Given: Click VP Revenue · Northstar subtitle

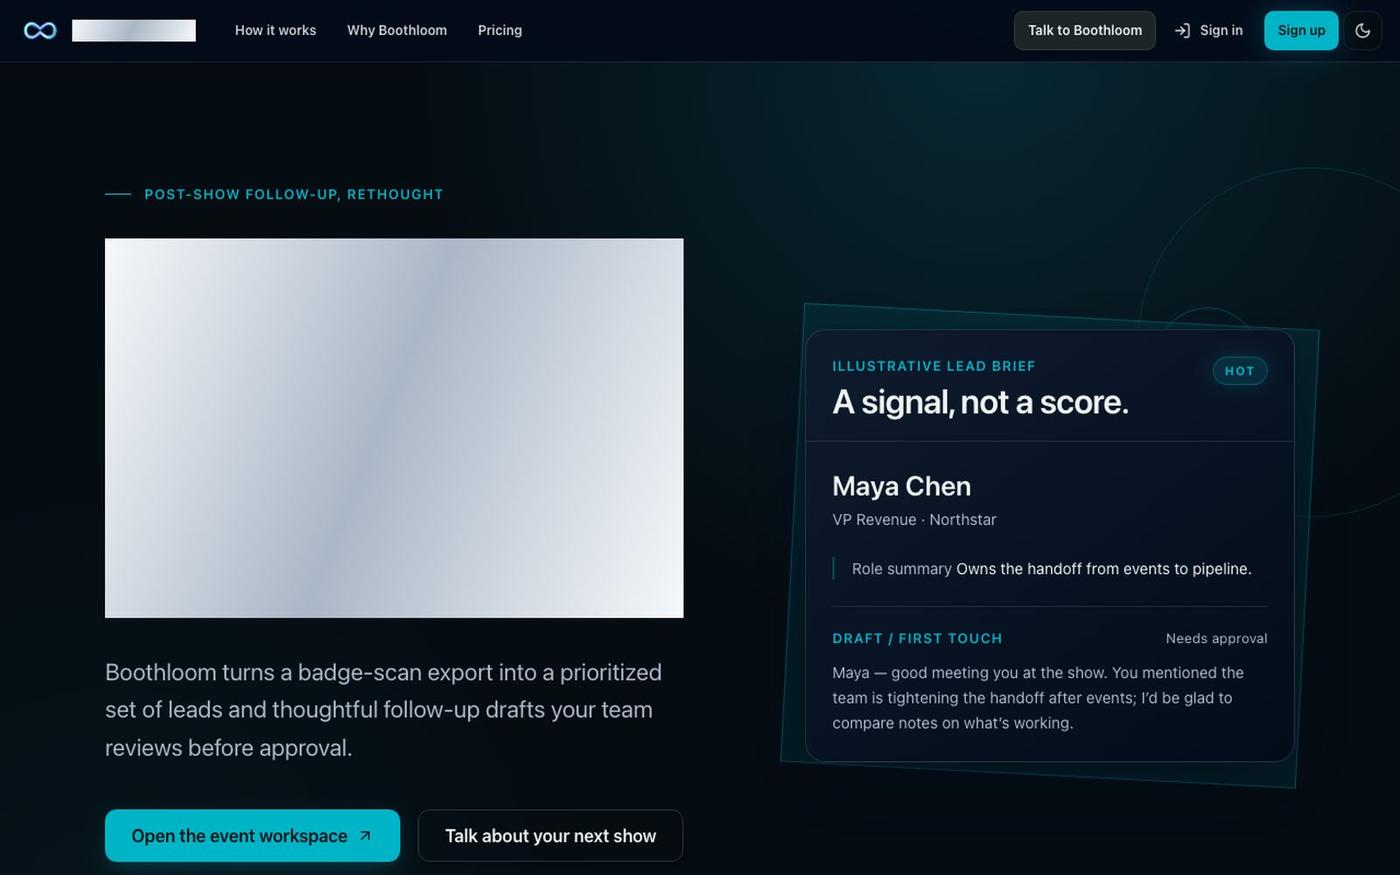Looking at the screenshot, I should point(914,520).
